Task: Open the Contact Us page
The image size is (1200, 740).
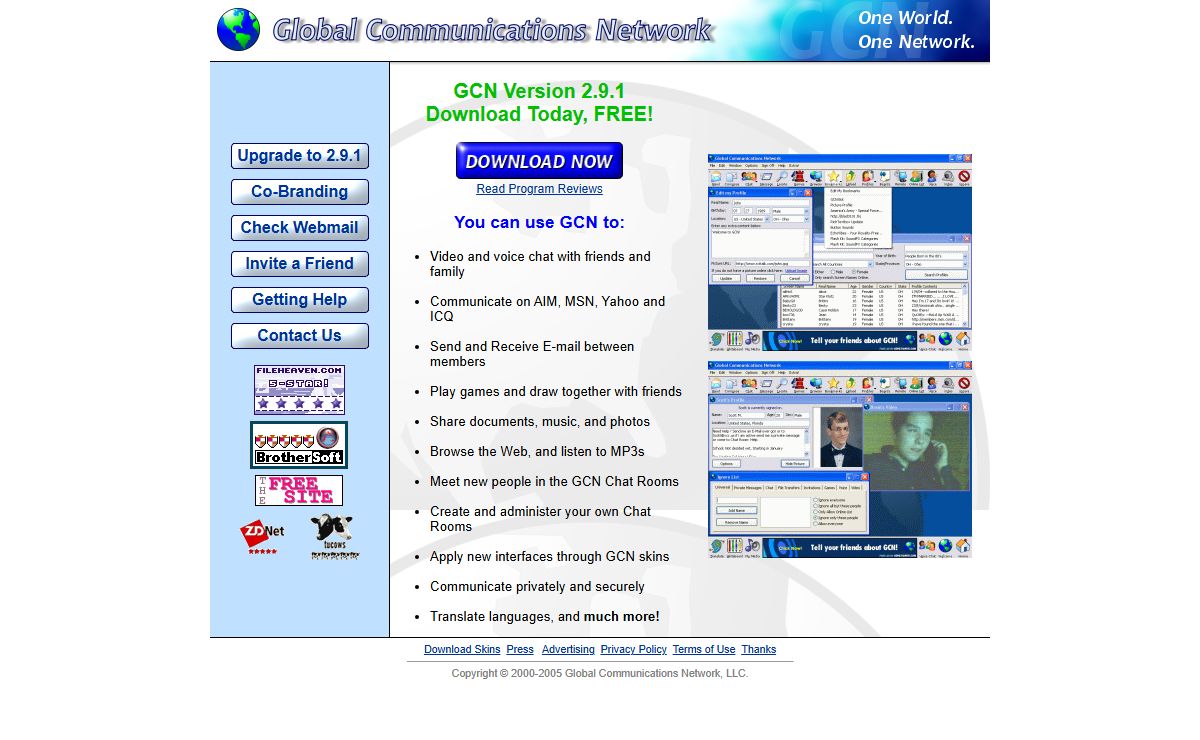Action: (300, 336)
